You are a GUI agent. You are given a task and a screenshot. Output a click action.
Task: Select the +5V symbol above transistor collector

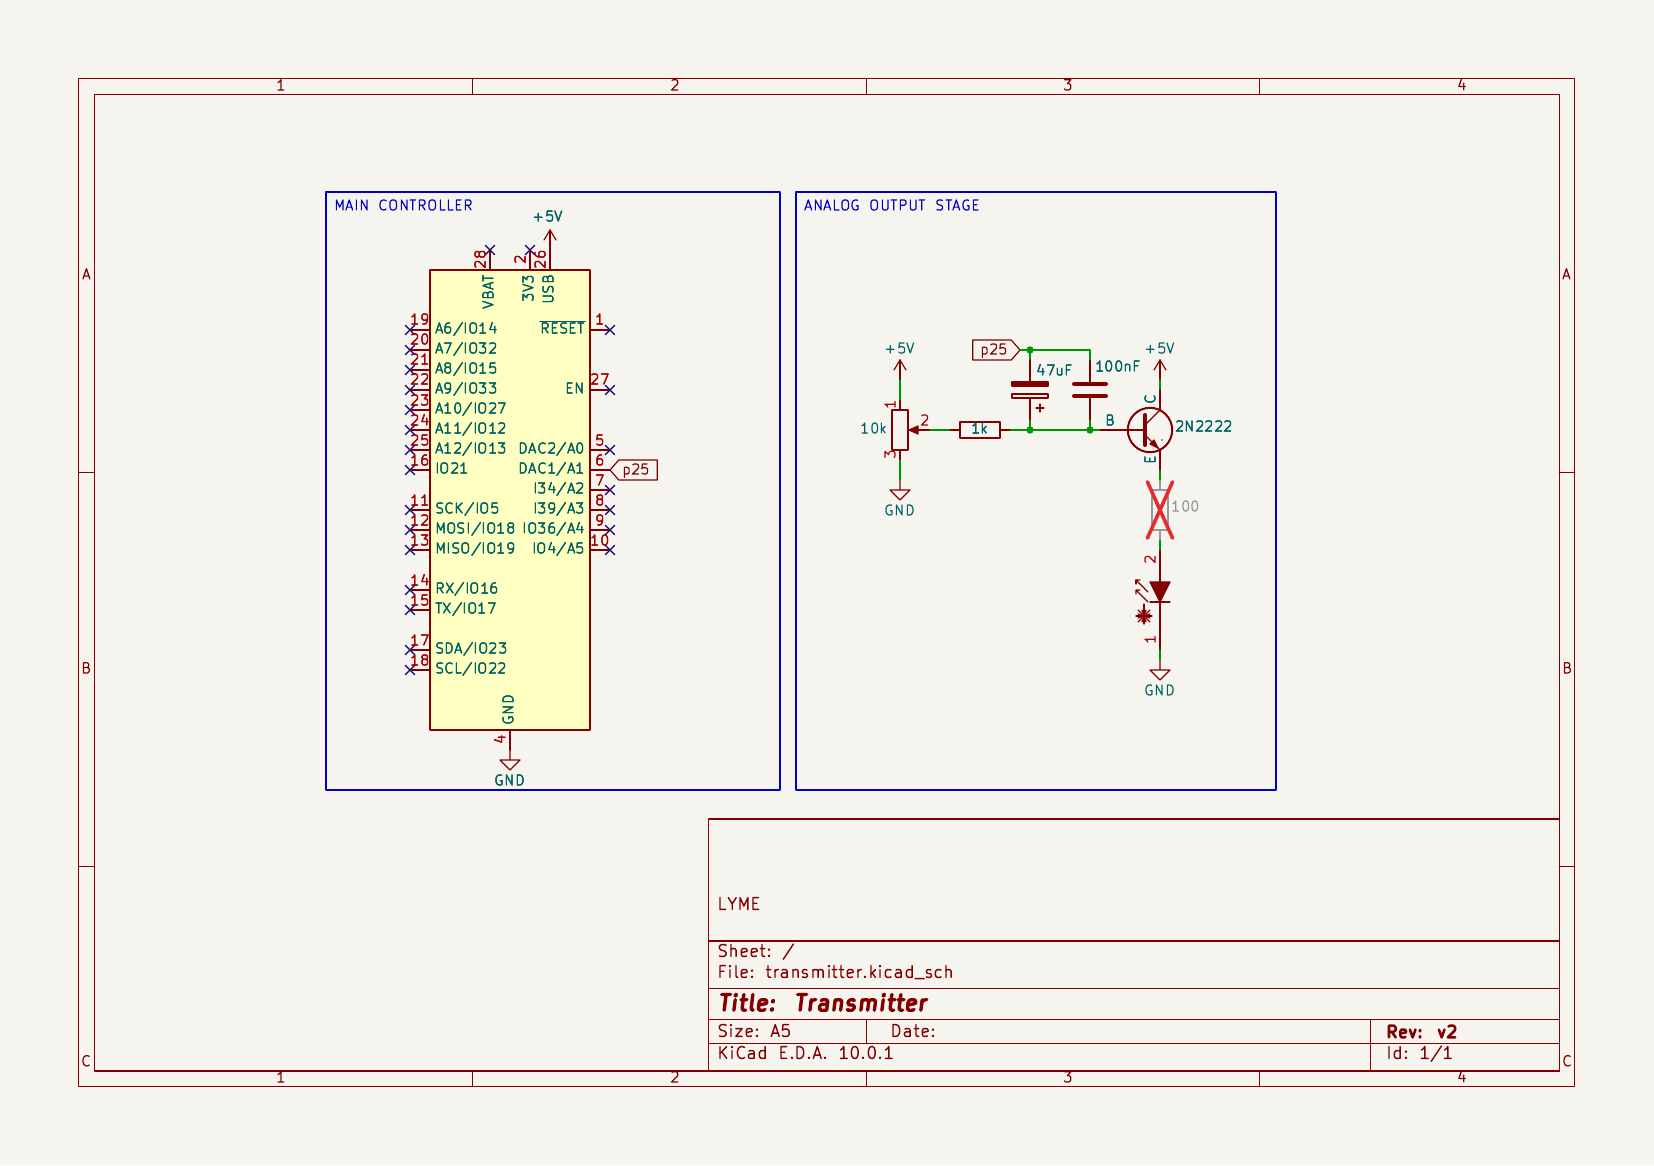click(x=1160, y=362)
